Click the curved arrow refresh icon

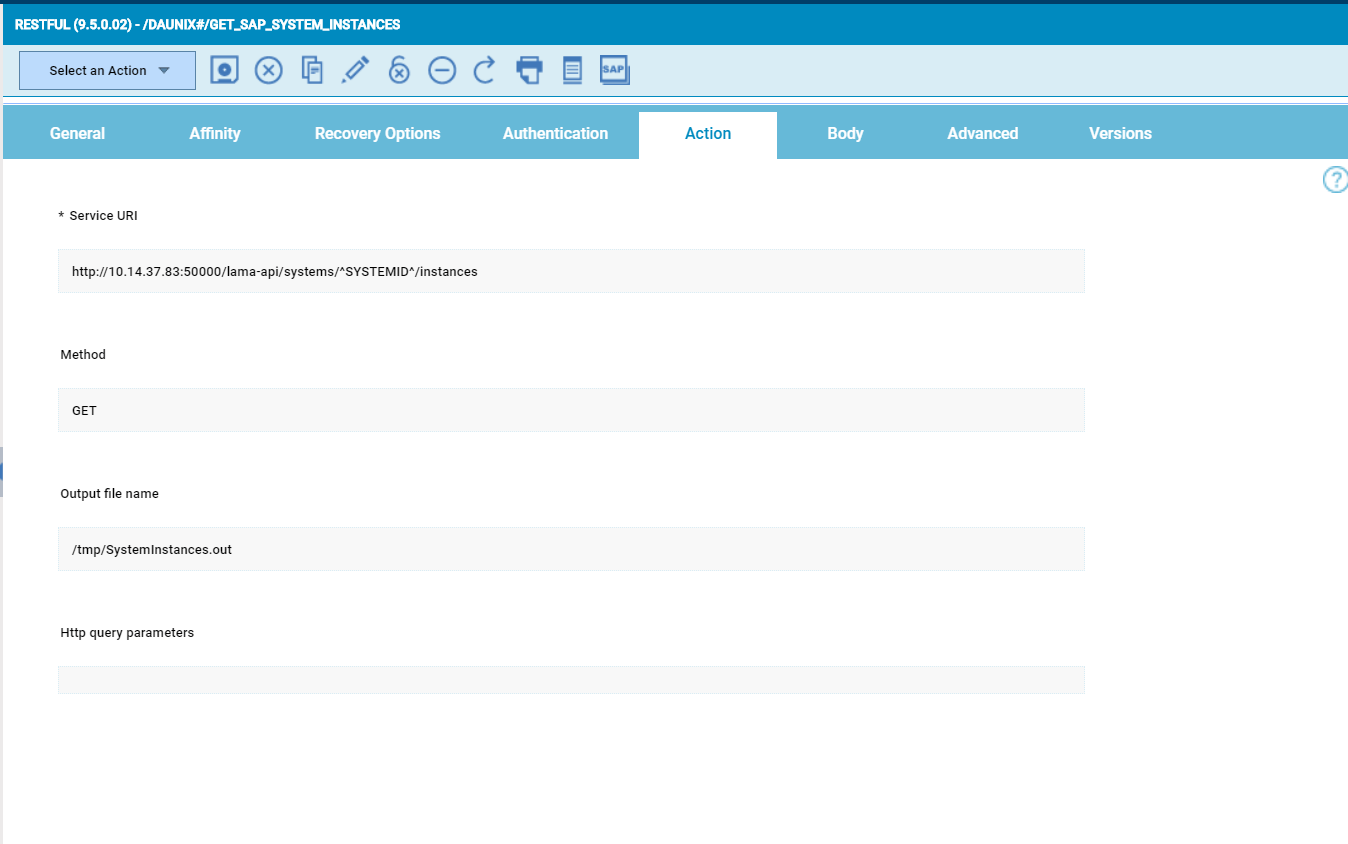click(485, 70)
